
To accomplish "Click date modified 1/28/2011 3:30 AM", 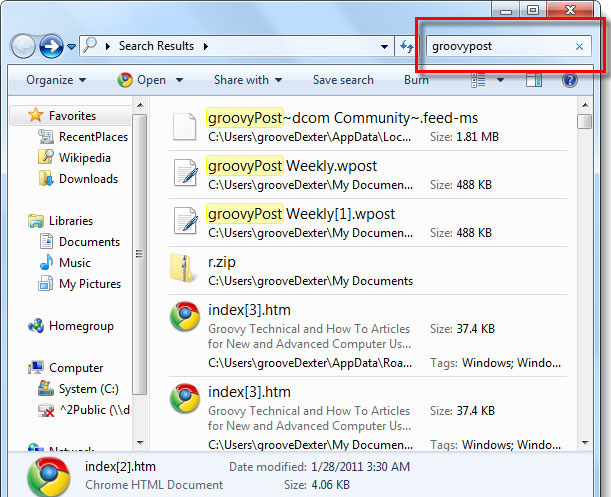I will tap(360, 467).
